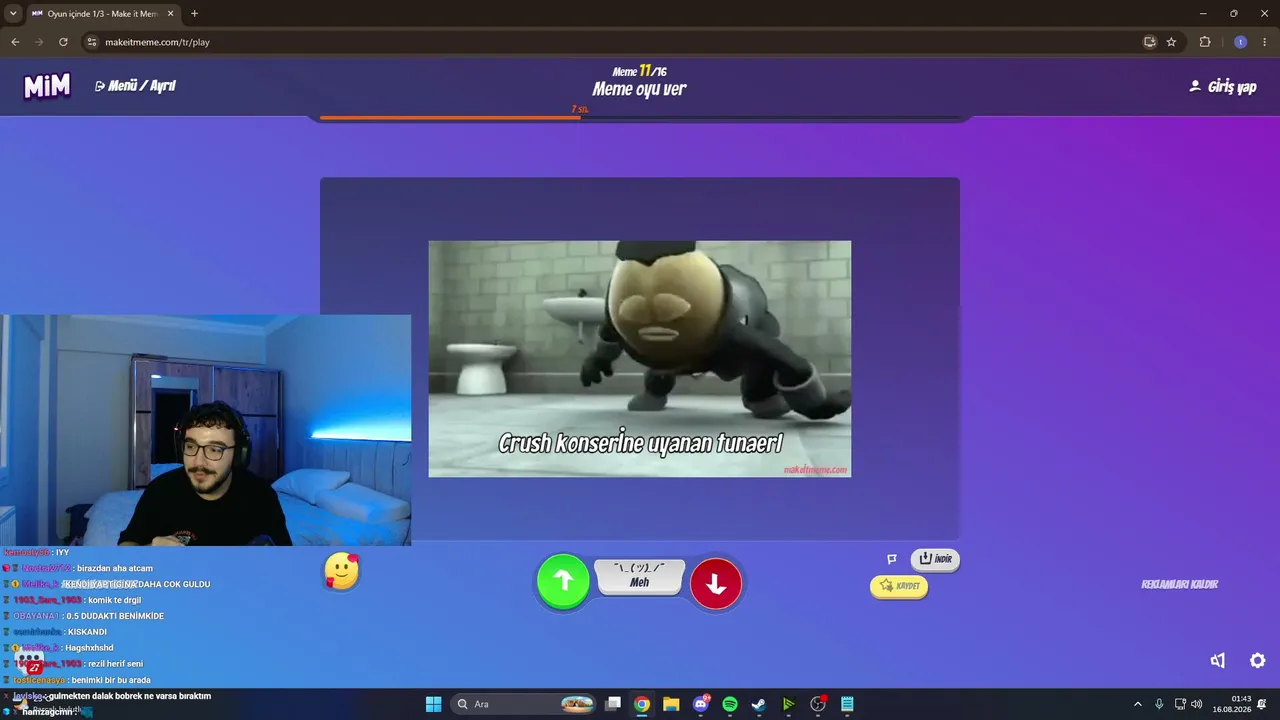Open the green play-arrow app on taskbar
This screenshot has width=1280, height=720.
coord(788,704)
